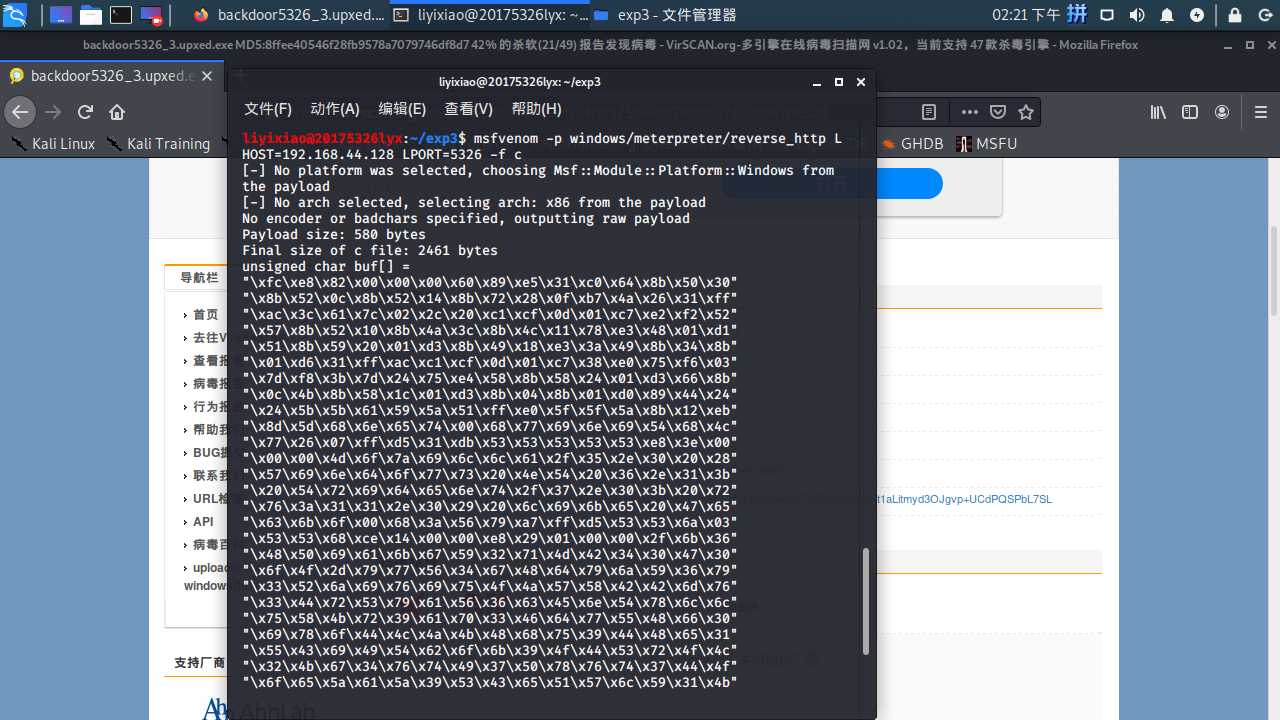This screenshot has height=720, width=1280.
Task: Click the 'unsigned char buf[] =' line
Action: [x=326, y=266]
